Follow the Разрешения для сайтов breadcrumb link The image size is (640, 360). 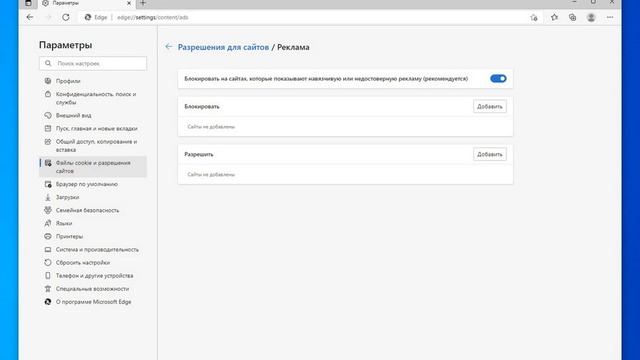pos(223,47)
